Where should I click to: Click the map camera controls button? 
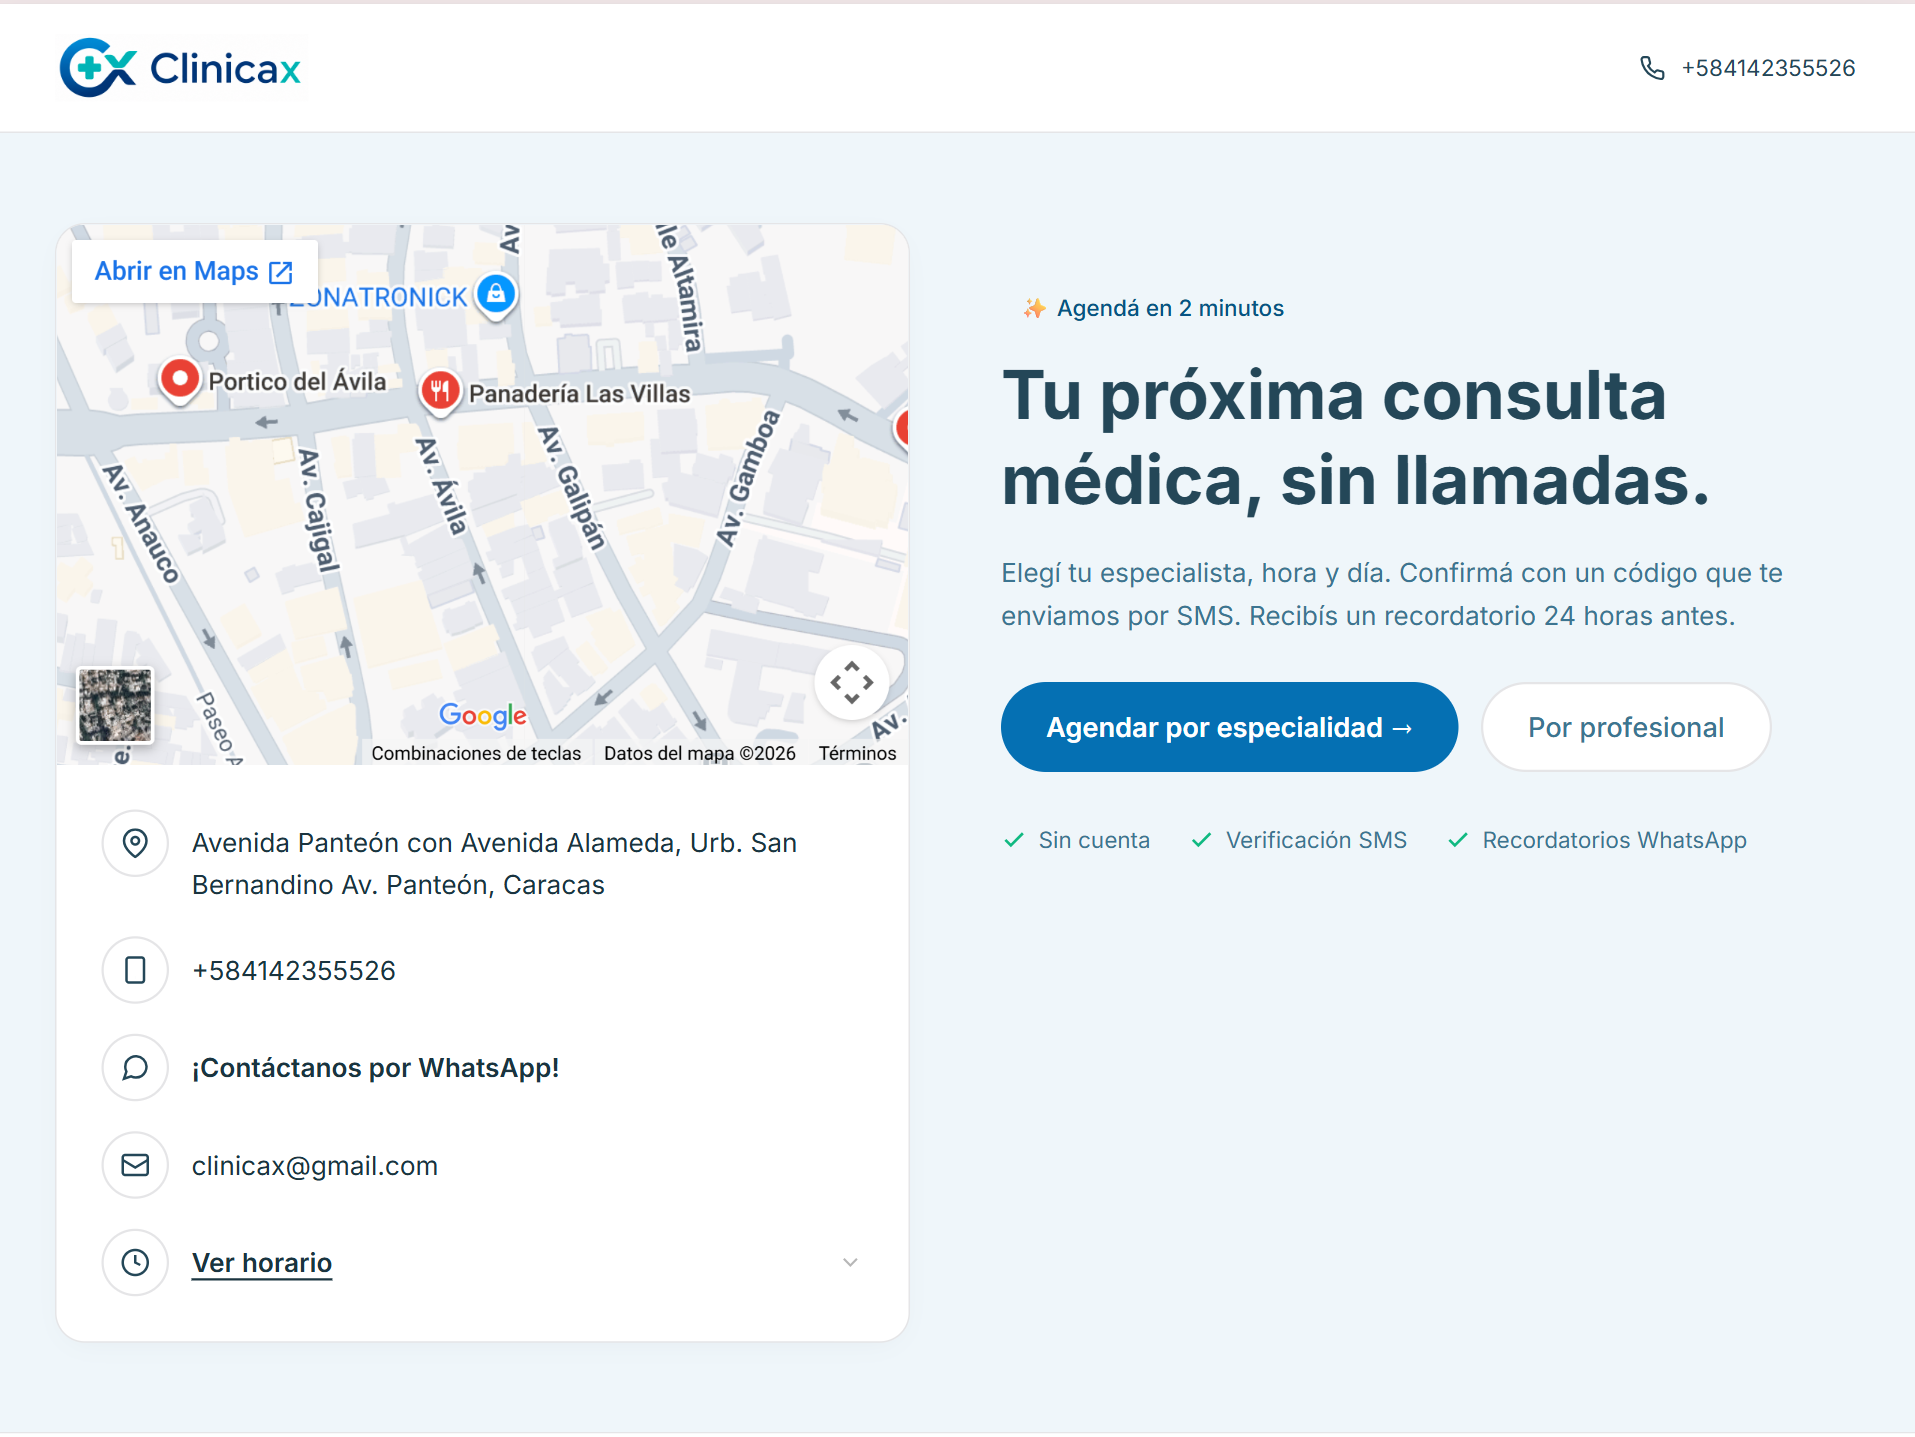click(851, 682)
